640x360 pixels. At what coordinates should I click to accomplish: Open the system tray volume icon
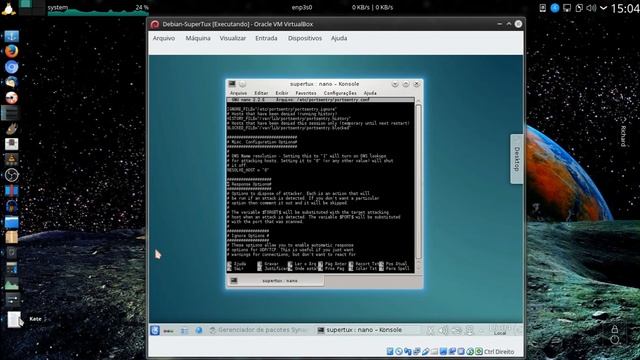pyautogui.click(x=591, y=8)
